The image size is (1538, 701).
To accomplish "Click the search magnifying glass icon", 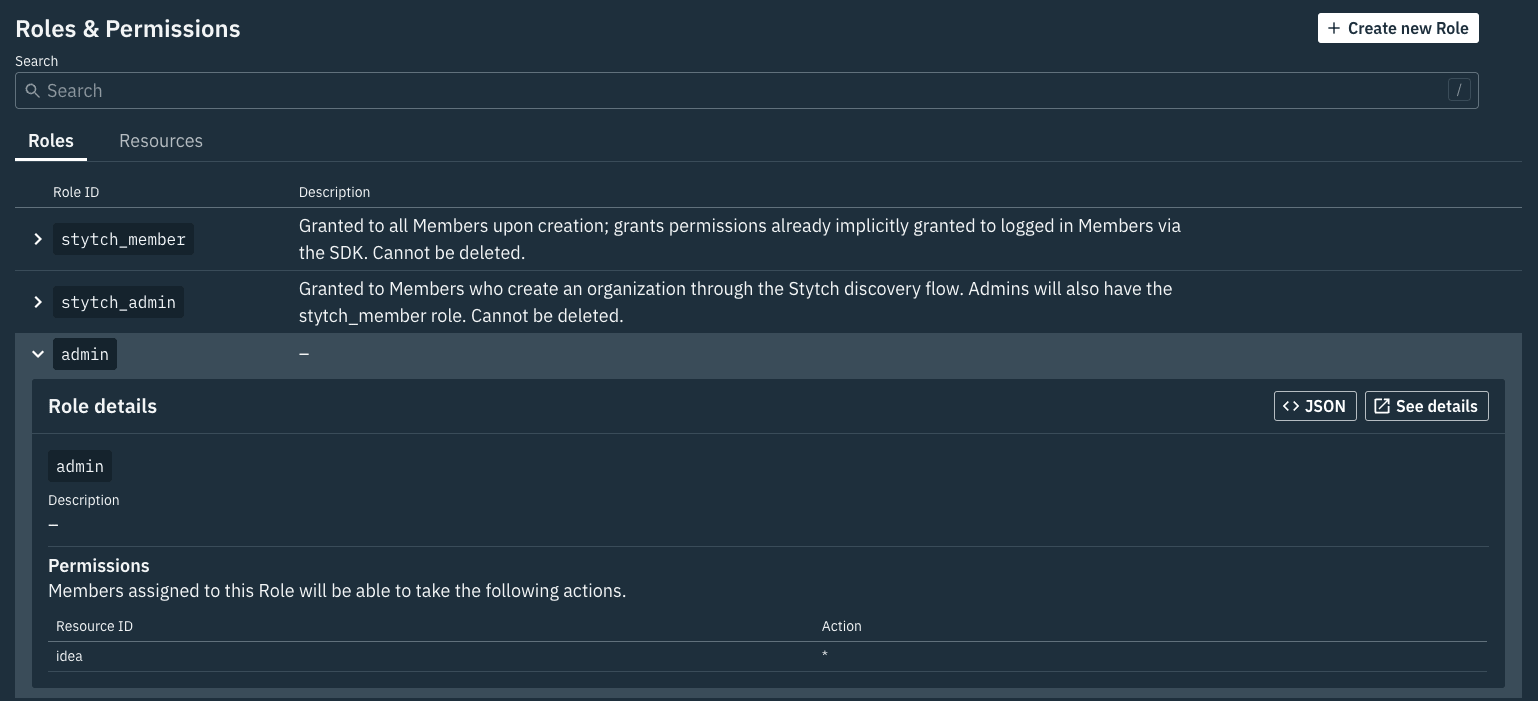I will pyautogui.click(x=33, y=90).
